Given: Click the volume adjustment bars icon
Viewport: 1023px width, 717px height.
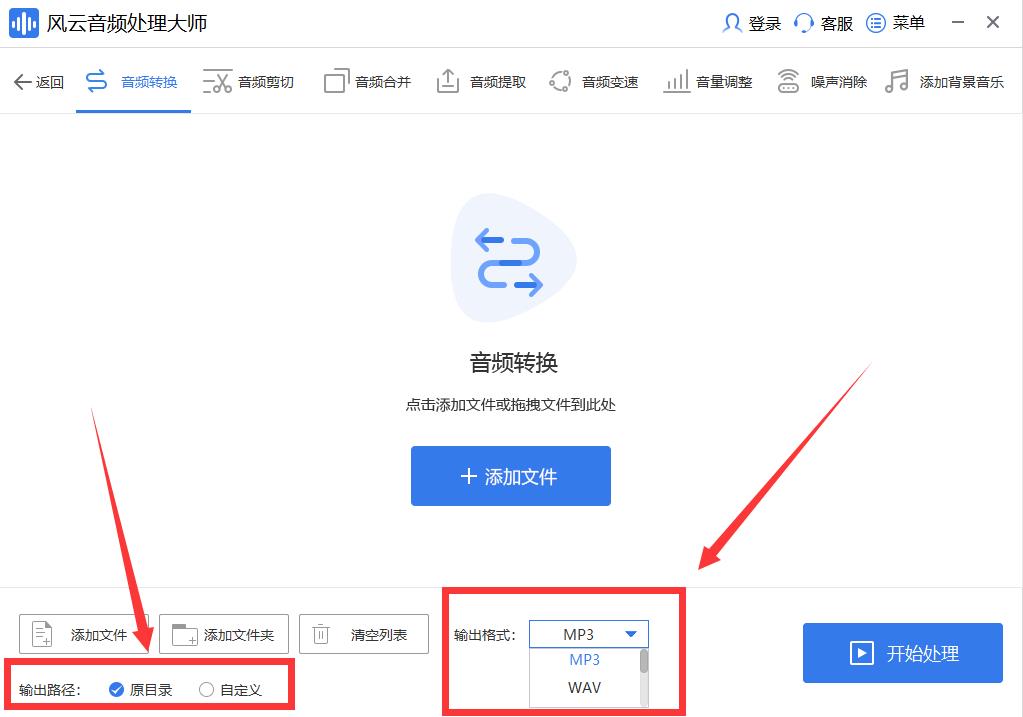Looking at the screenshot, I should point(676,82).
